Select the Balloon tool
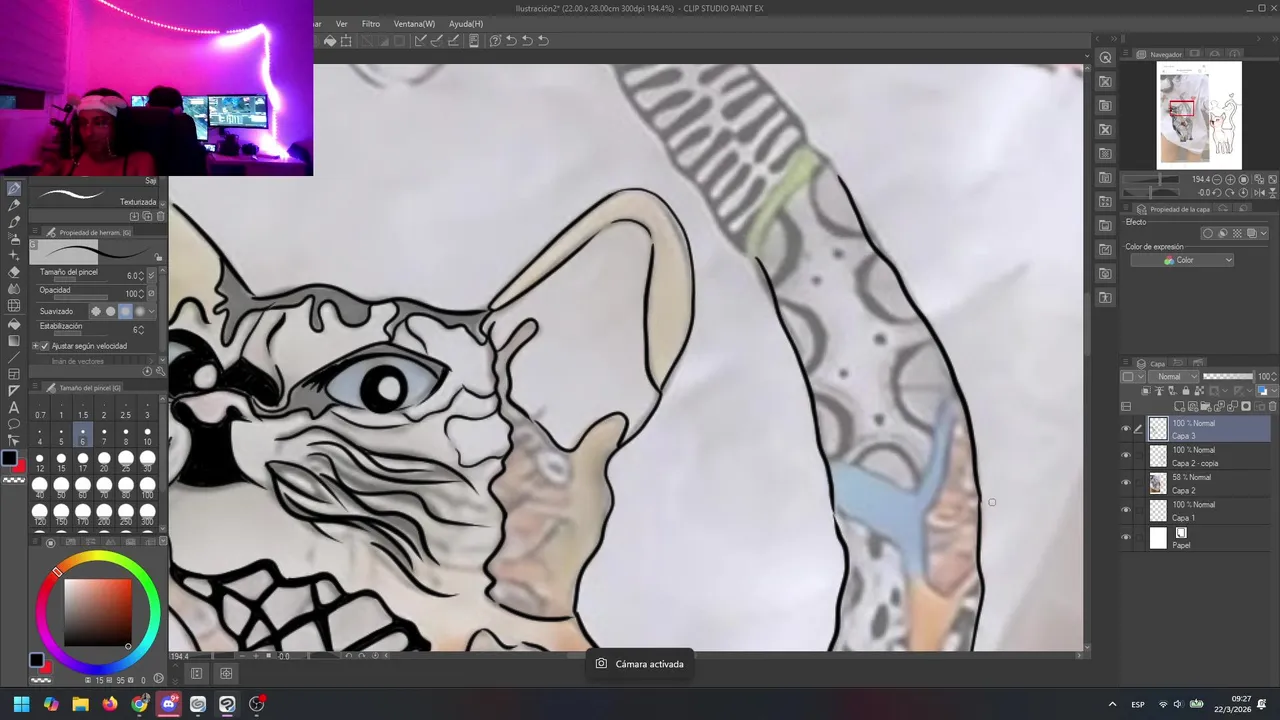 (x=14, y=423)
